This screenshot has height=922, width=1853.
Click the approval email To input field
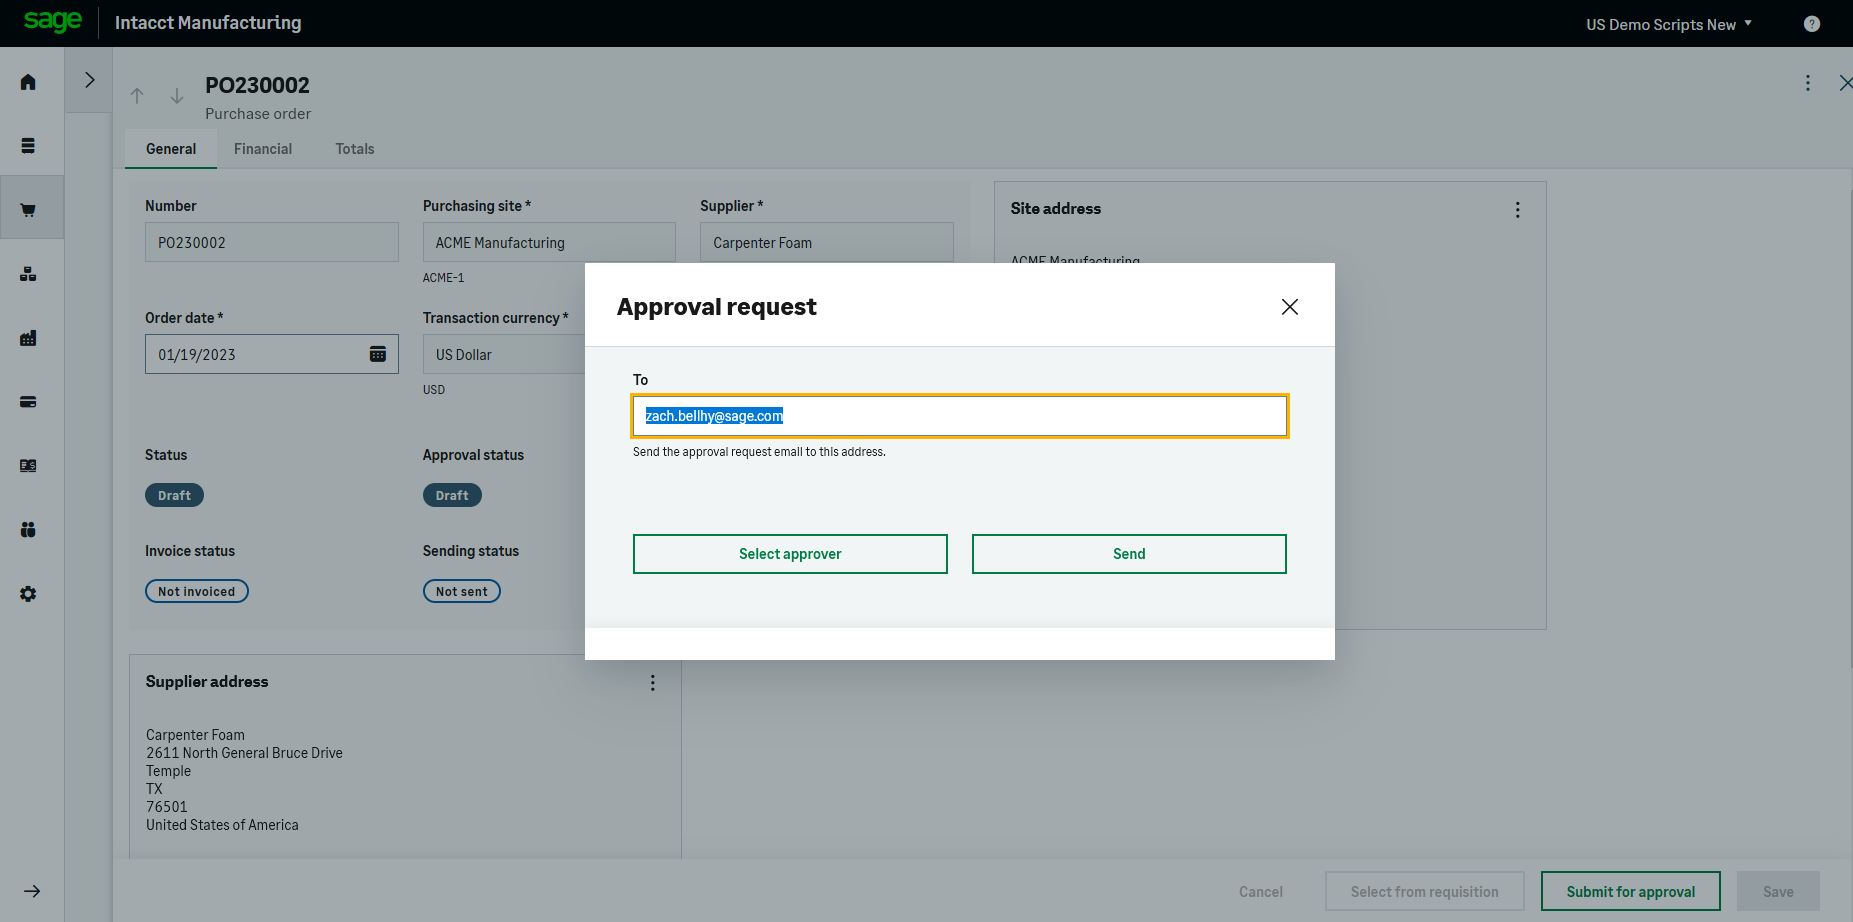pos(959,416)
